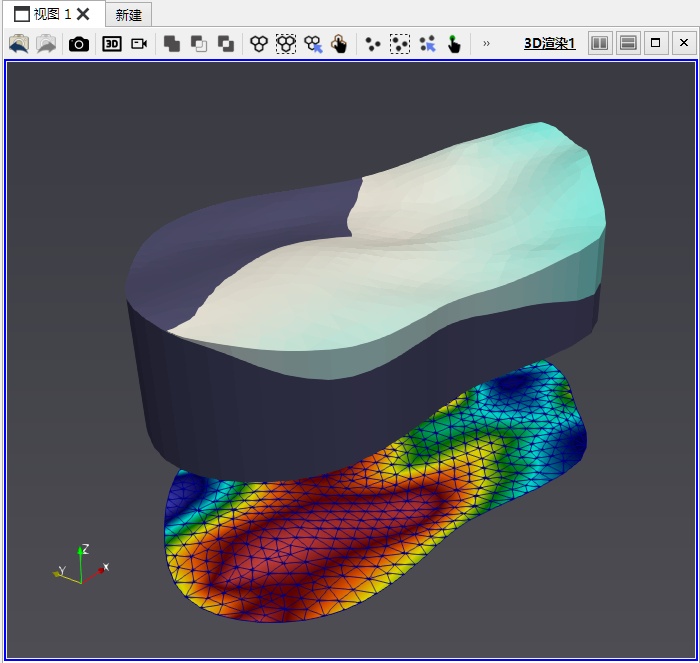This screenshot has width=700, height=663.
Task: Select cells through frustum tool
Action: [x=286, y=44]
